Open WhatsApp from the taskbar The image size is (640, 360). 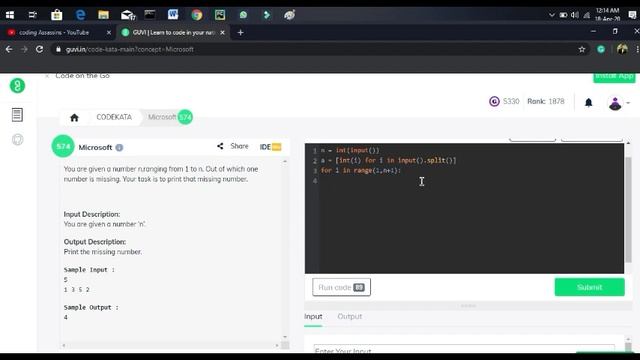click(243, 15)
